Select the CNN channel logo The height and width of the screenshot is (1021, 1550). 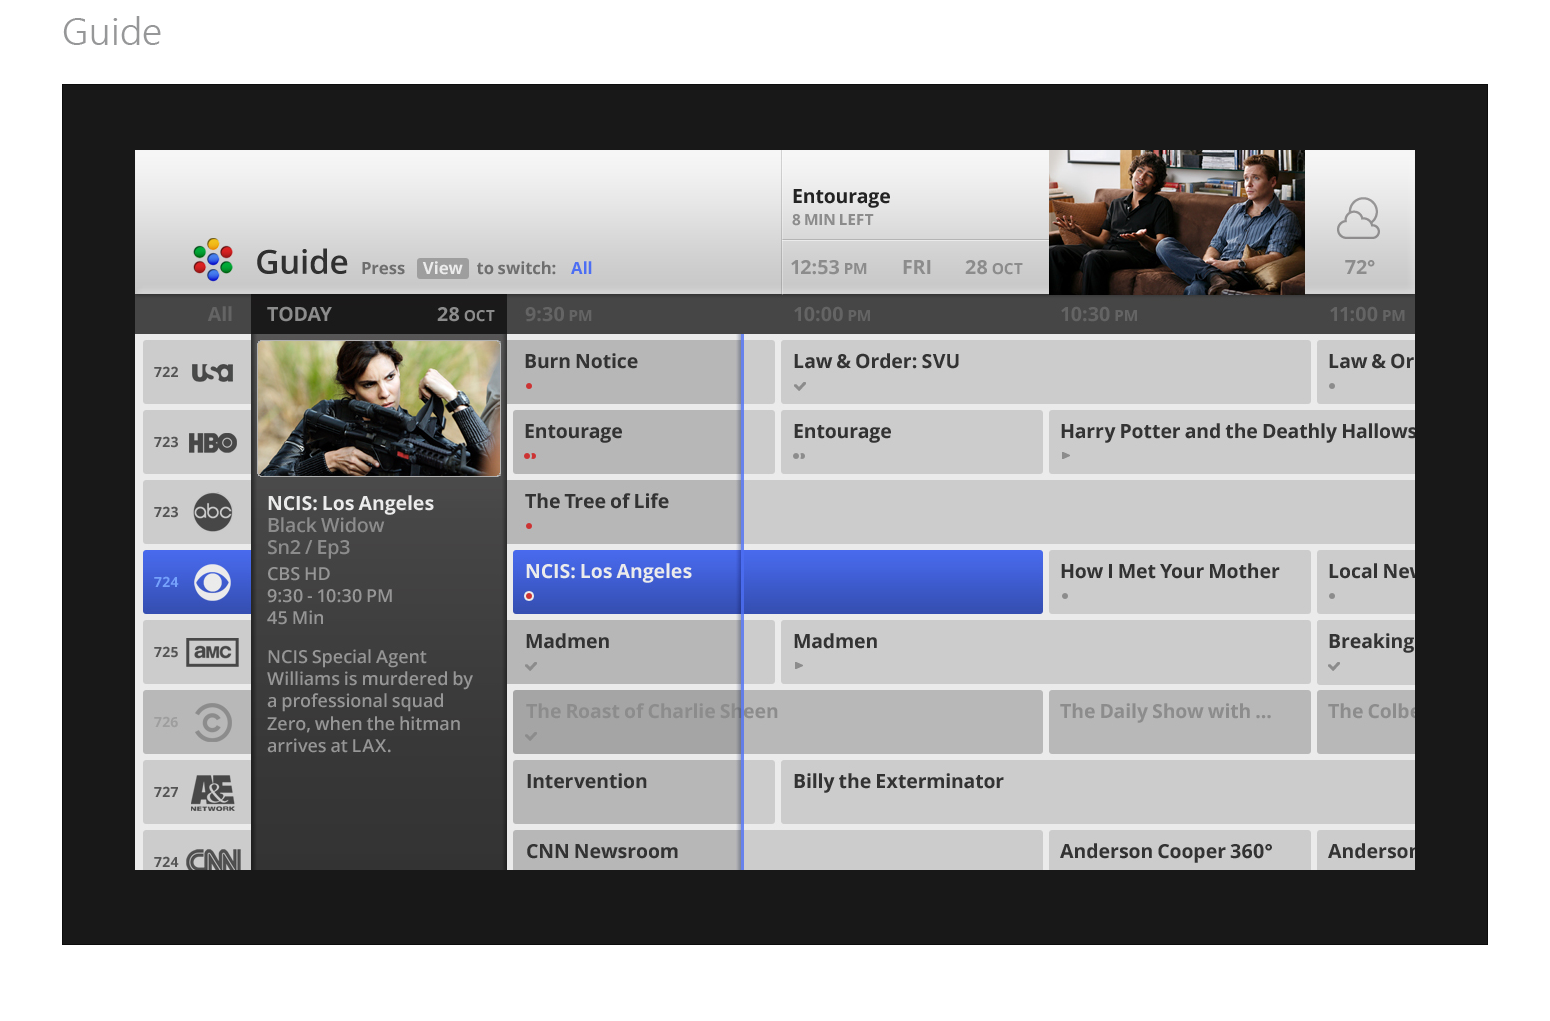[213, 860]
